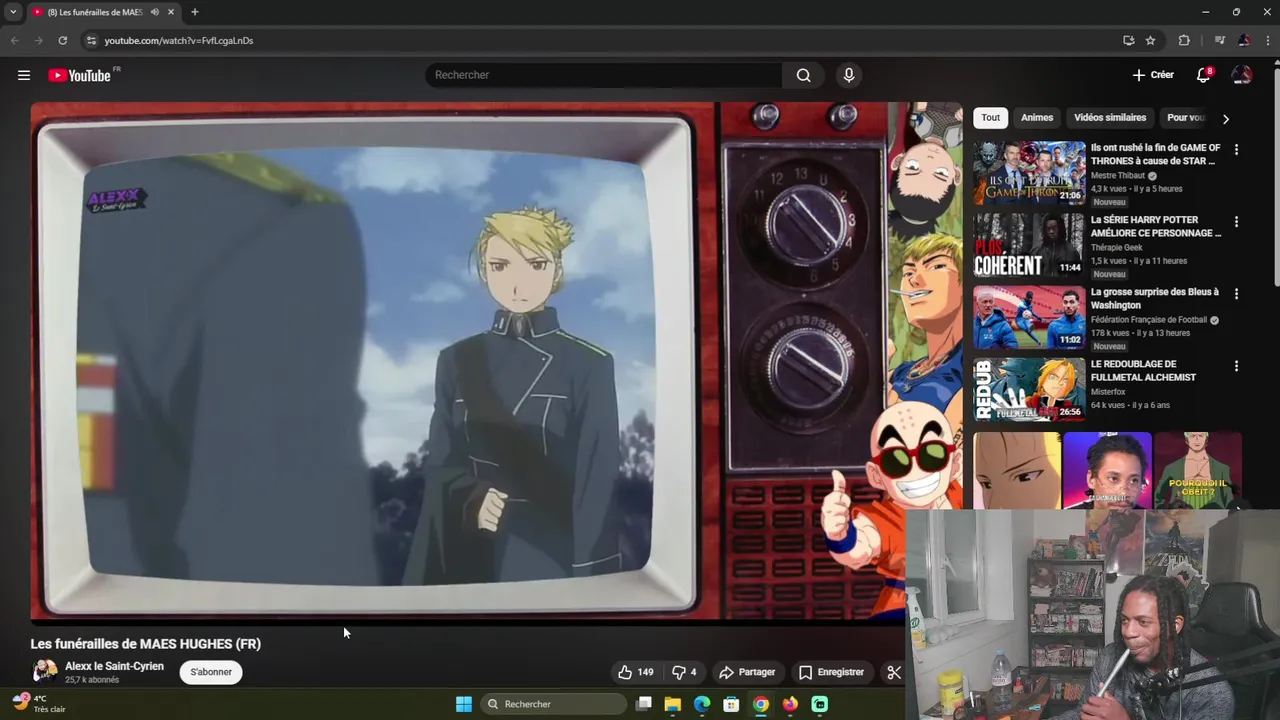Open Game of Thrones video thumbnail
1280x720 pixels.
point(1029,172)
